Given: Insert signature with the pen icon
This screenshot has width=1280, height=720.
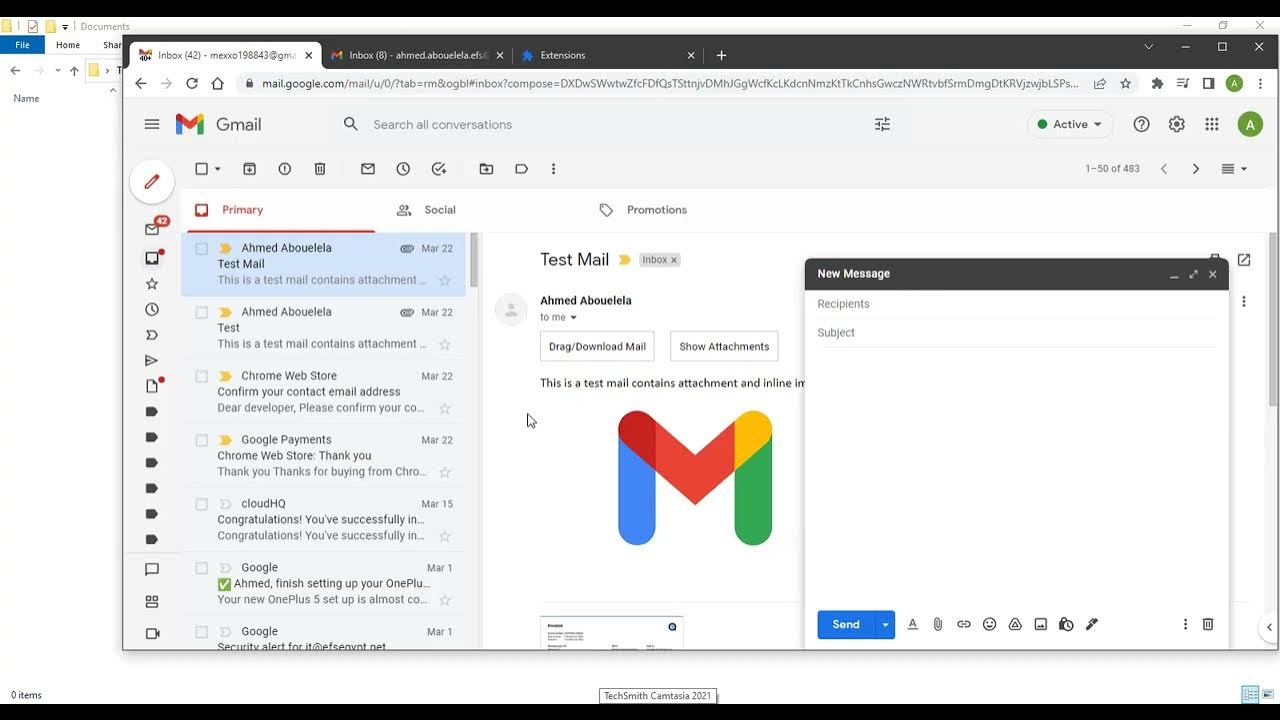Looking at the screenshot, I should (x=1092, y=624).
